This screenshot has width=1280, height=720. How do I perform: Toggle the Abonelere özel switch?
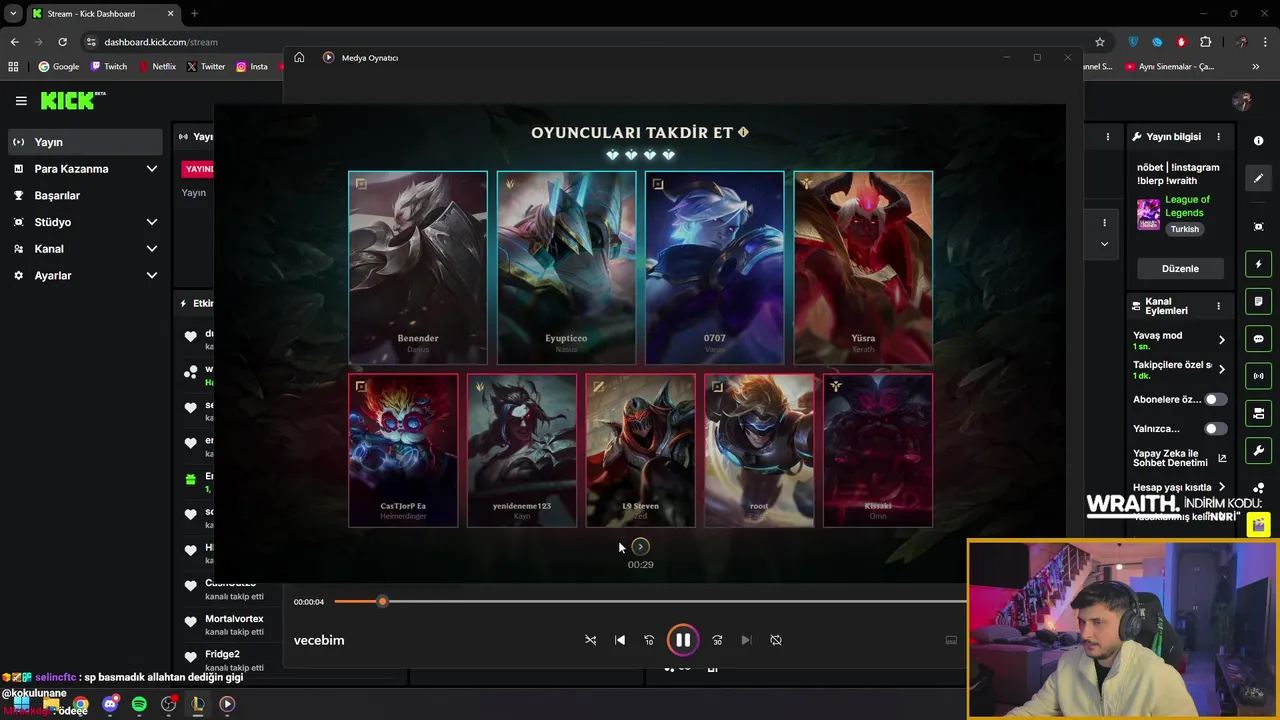tap(1215, 400)
